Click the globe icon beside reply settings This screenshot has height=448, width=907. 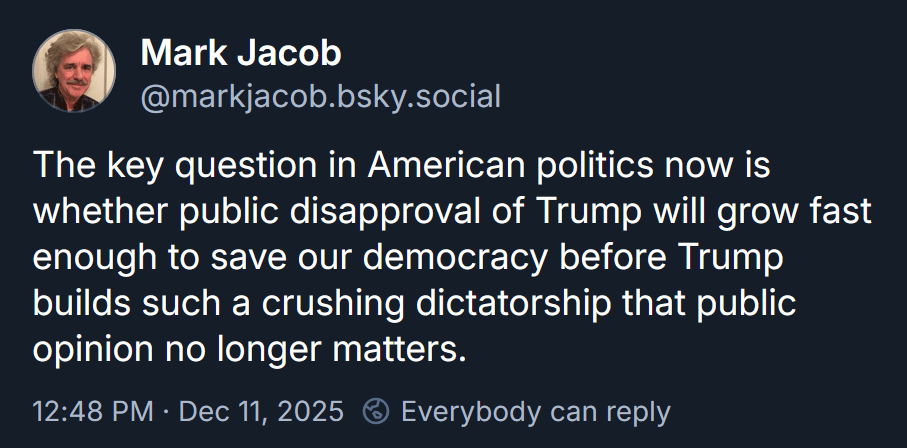376,411
